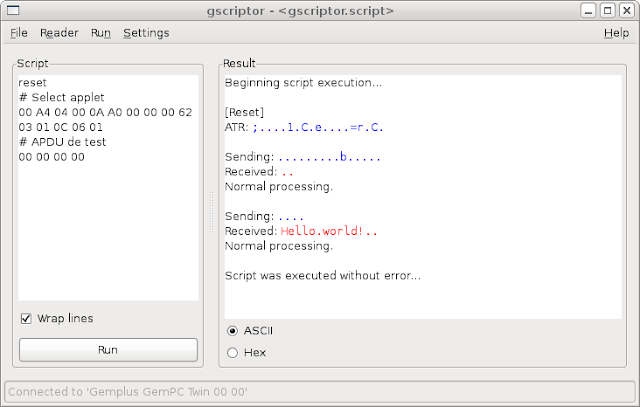Select the ASCII radio button

click(232, 331)
